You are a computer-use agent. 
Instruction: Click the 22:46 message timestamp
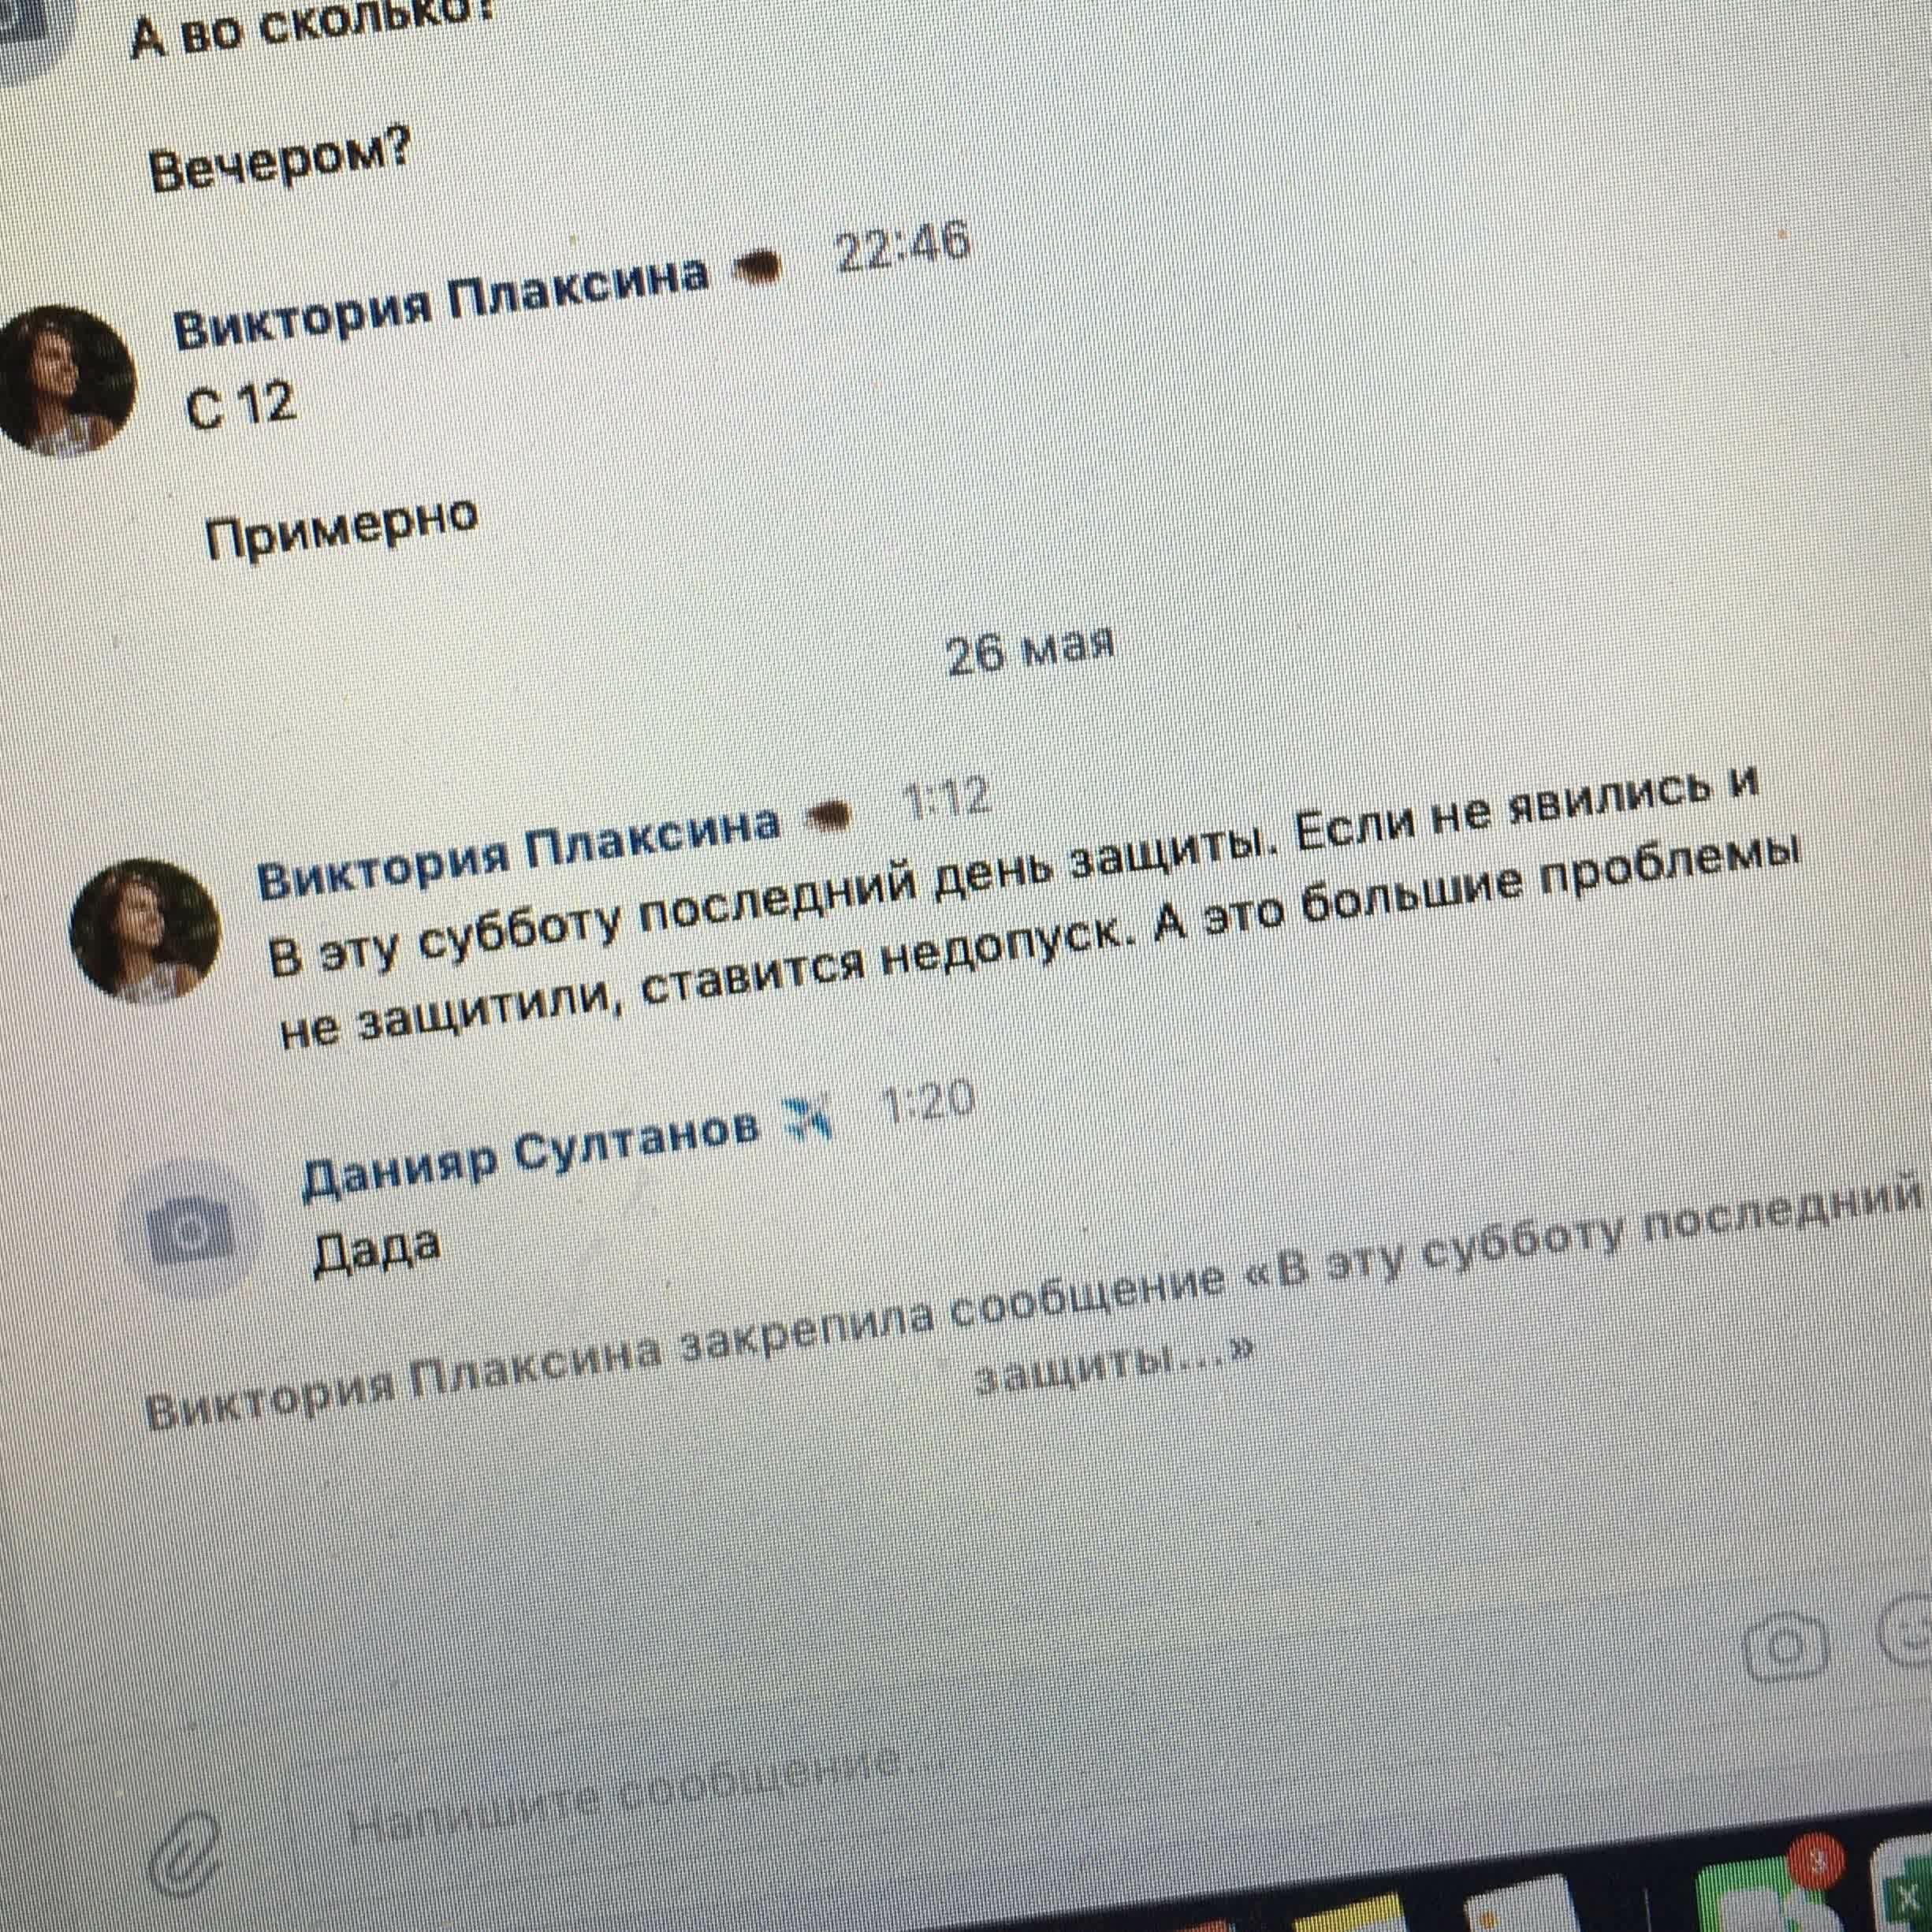pyautogui.click(x=902, y=249)
